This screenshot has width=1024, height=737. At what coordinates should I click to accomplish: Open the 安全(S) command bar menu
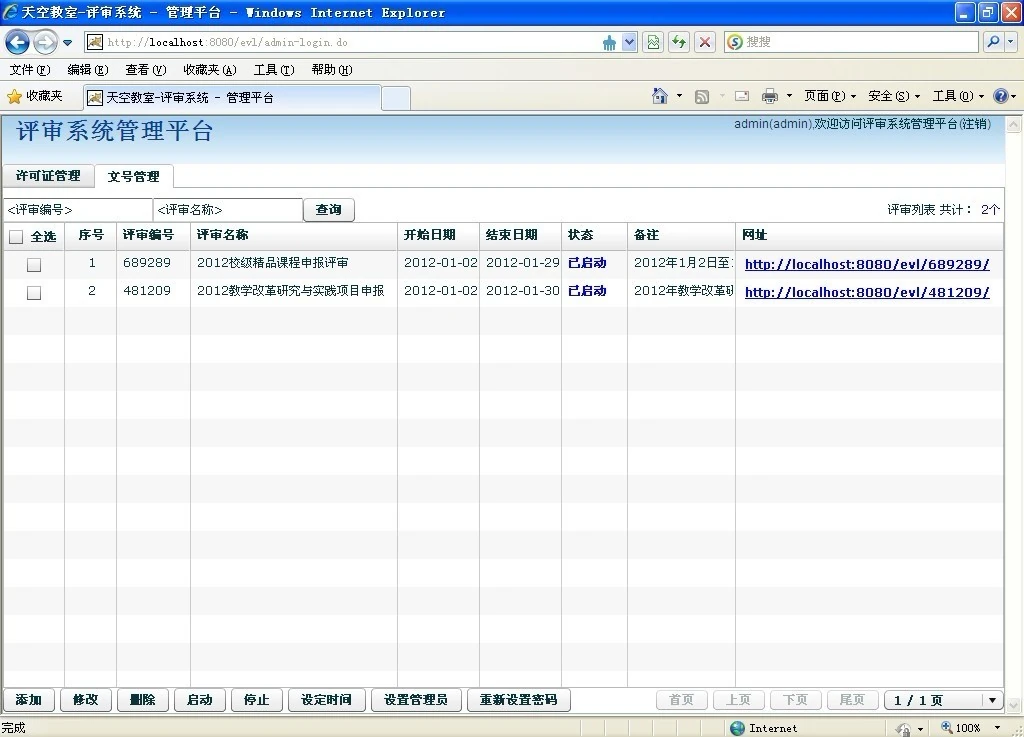click(x=893, y=96)
